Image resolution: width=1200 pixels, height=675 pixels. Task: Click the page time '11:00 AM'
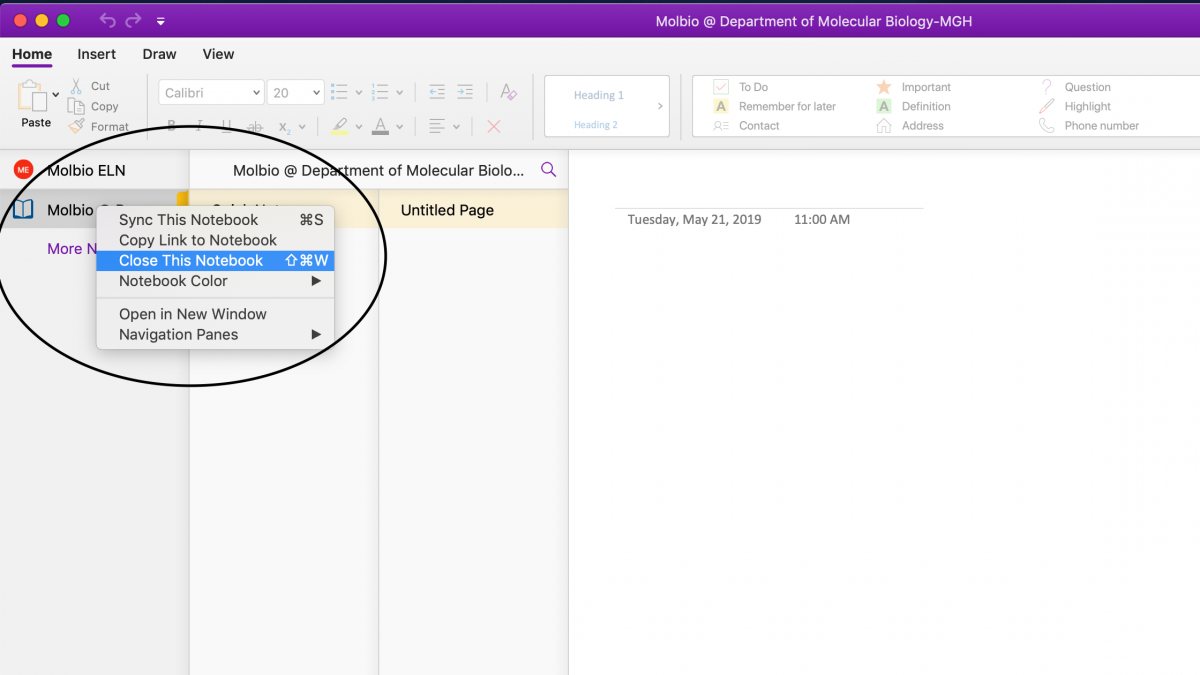coord(822,219)
